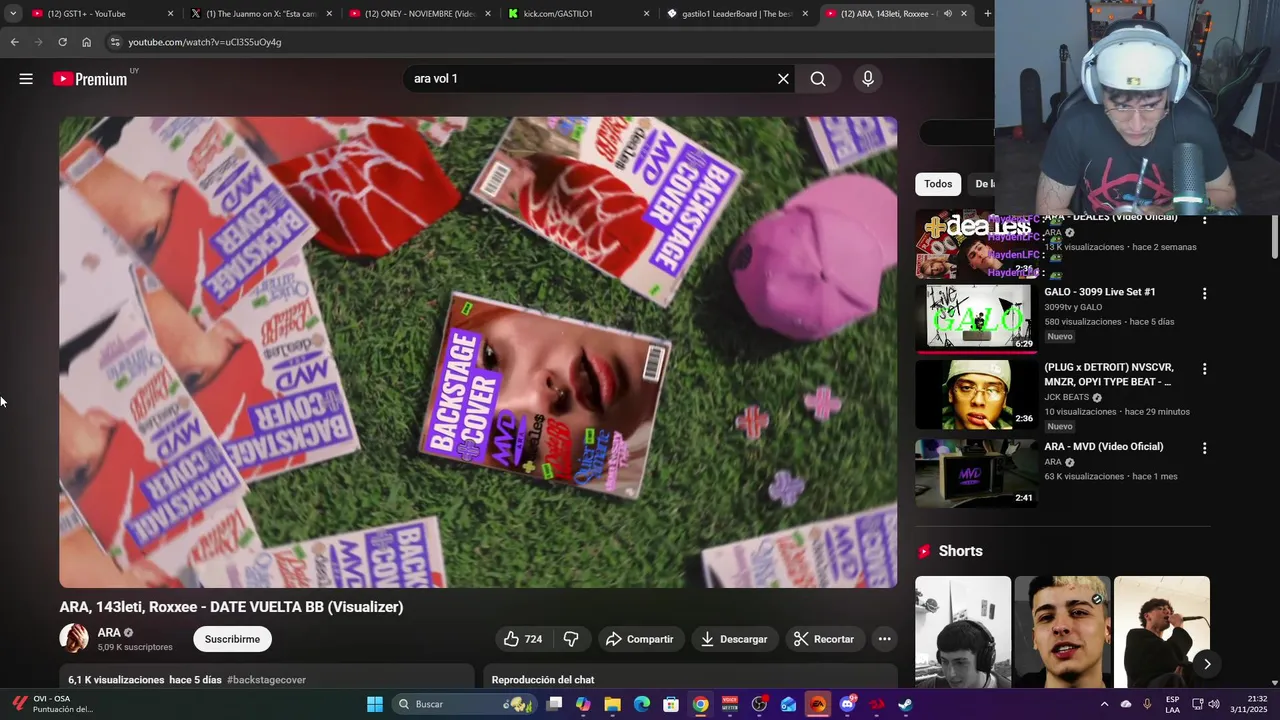Open the clock showing 21:32

coord(1249,704)
